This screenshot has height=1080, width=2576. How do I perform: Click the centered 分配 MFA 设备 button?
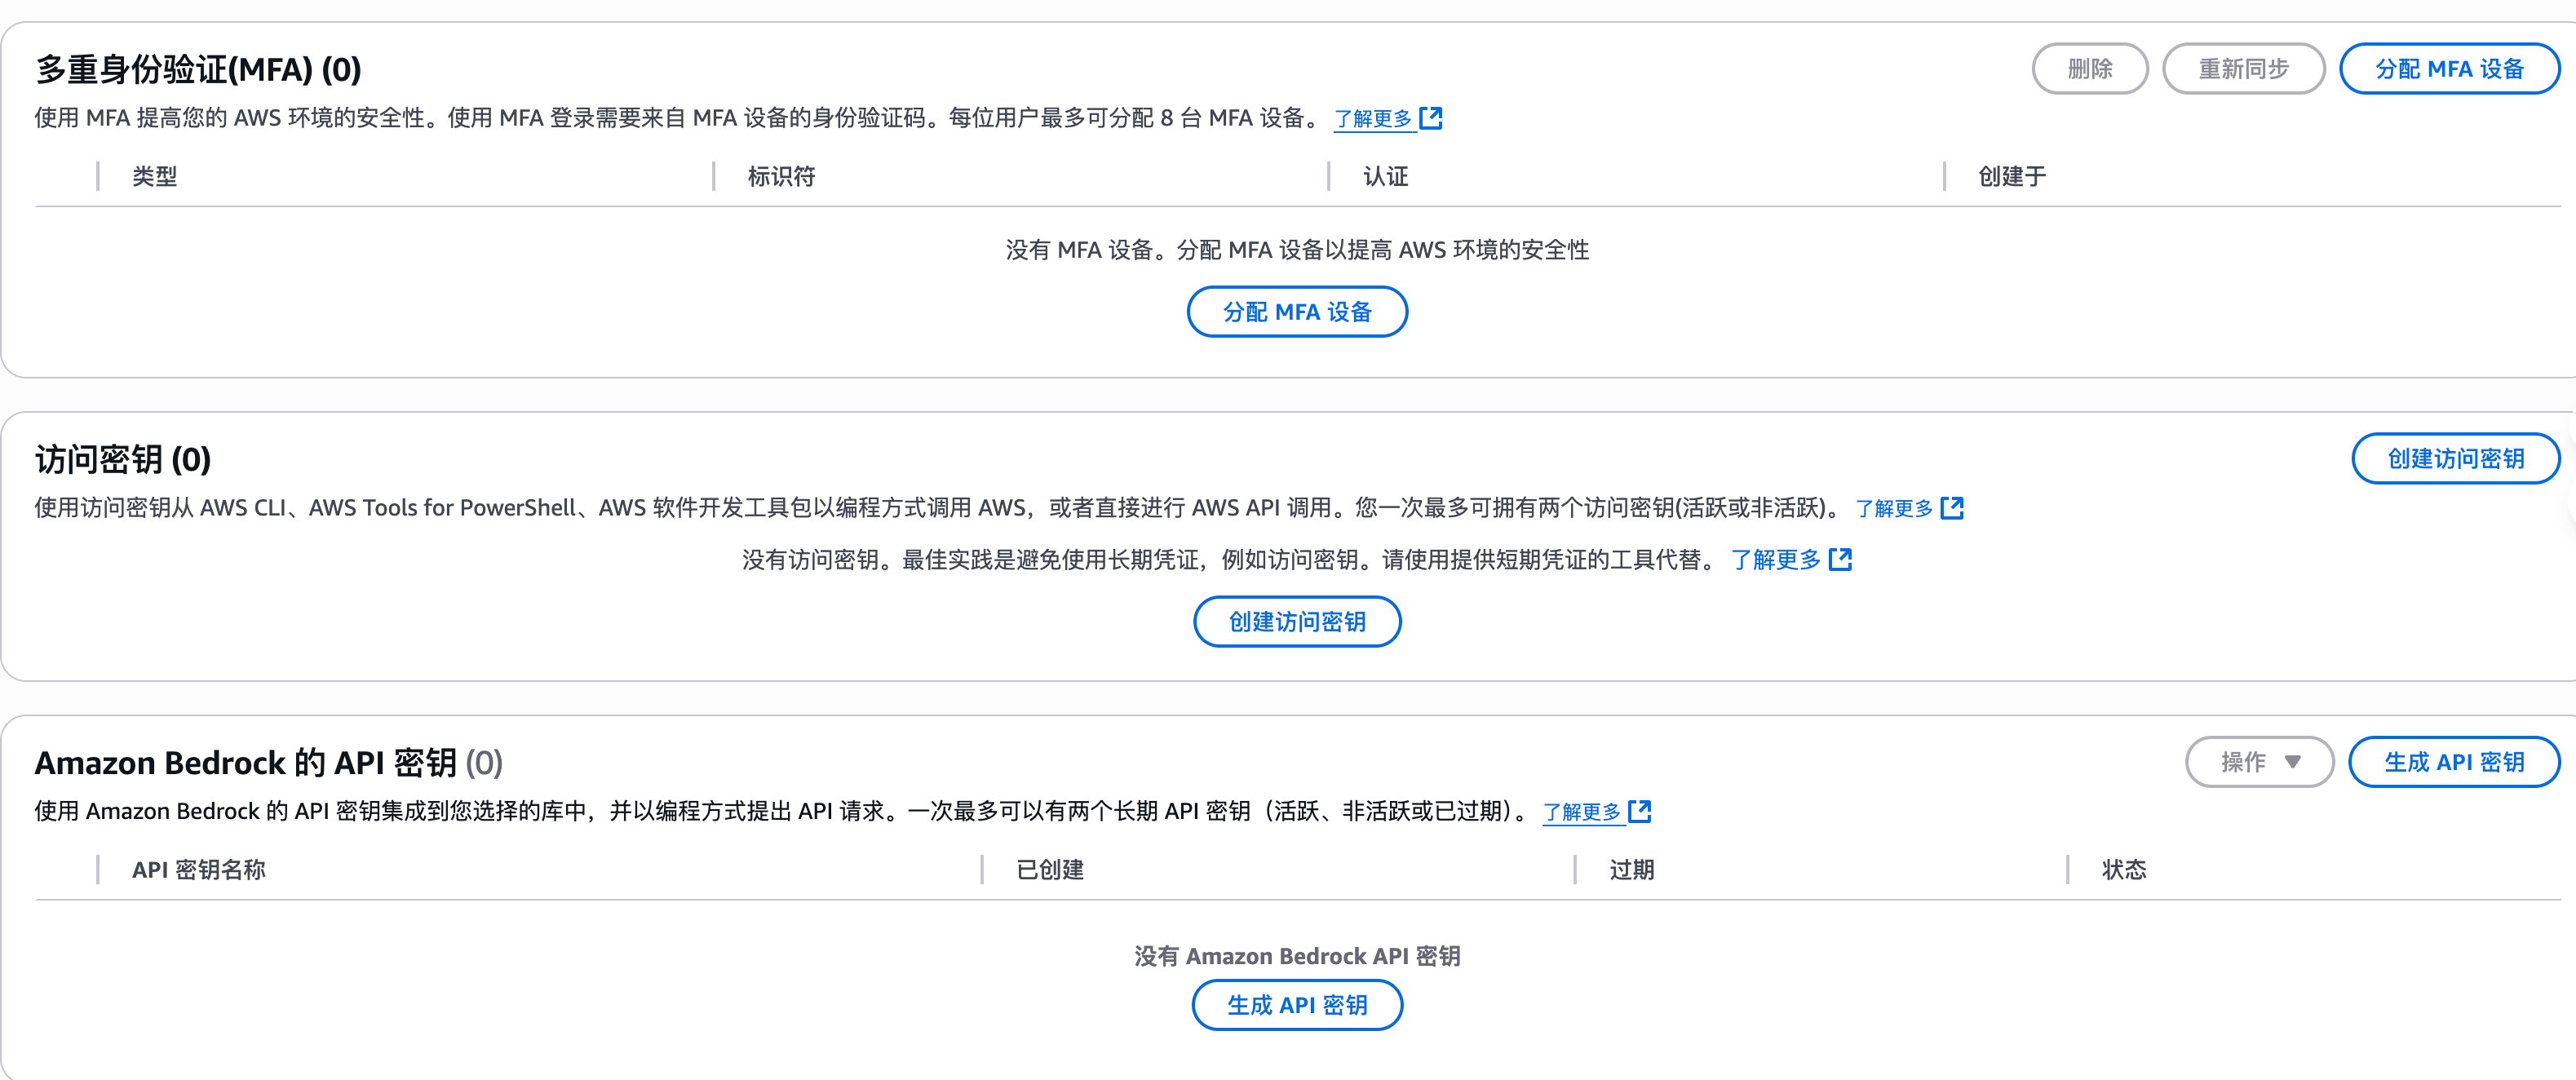1297,311
